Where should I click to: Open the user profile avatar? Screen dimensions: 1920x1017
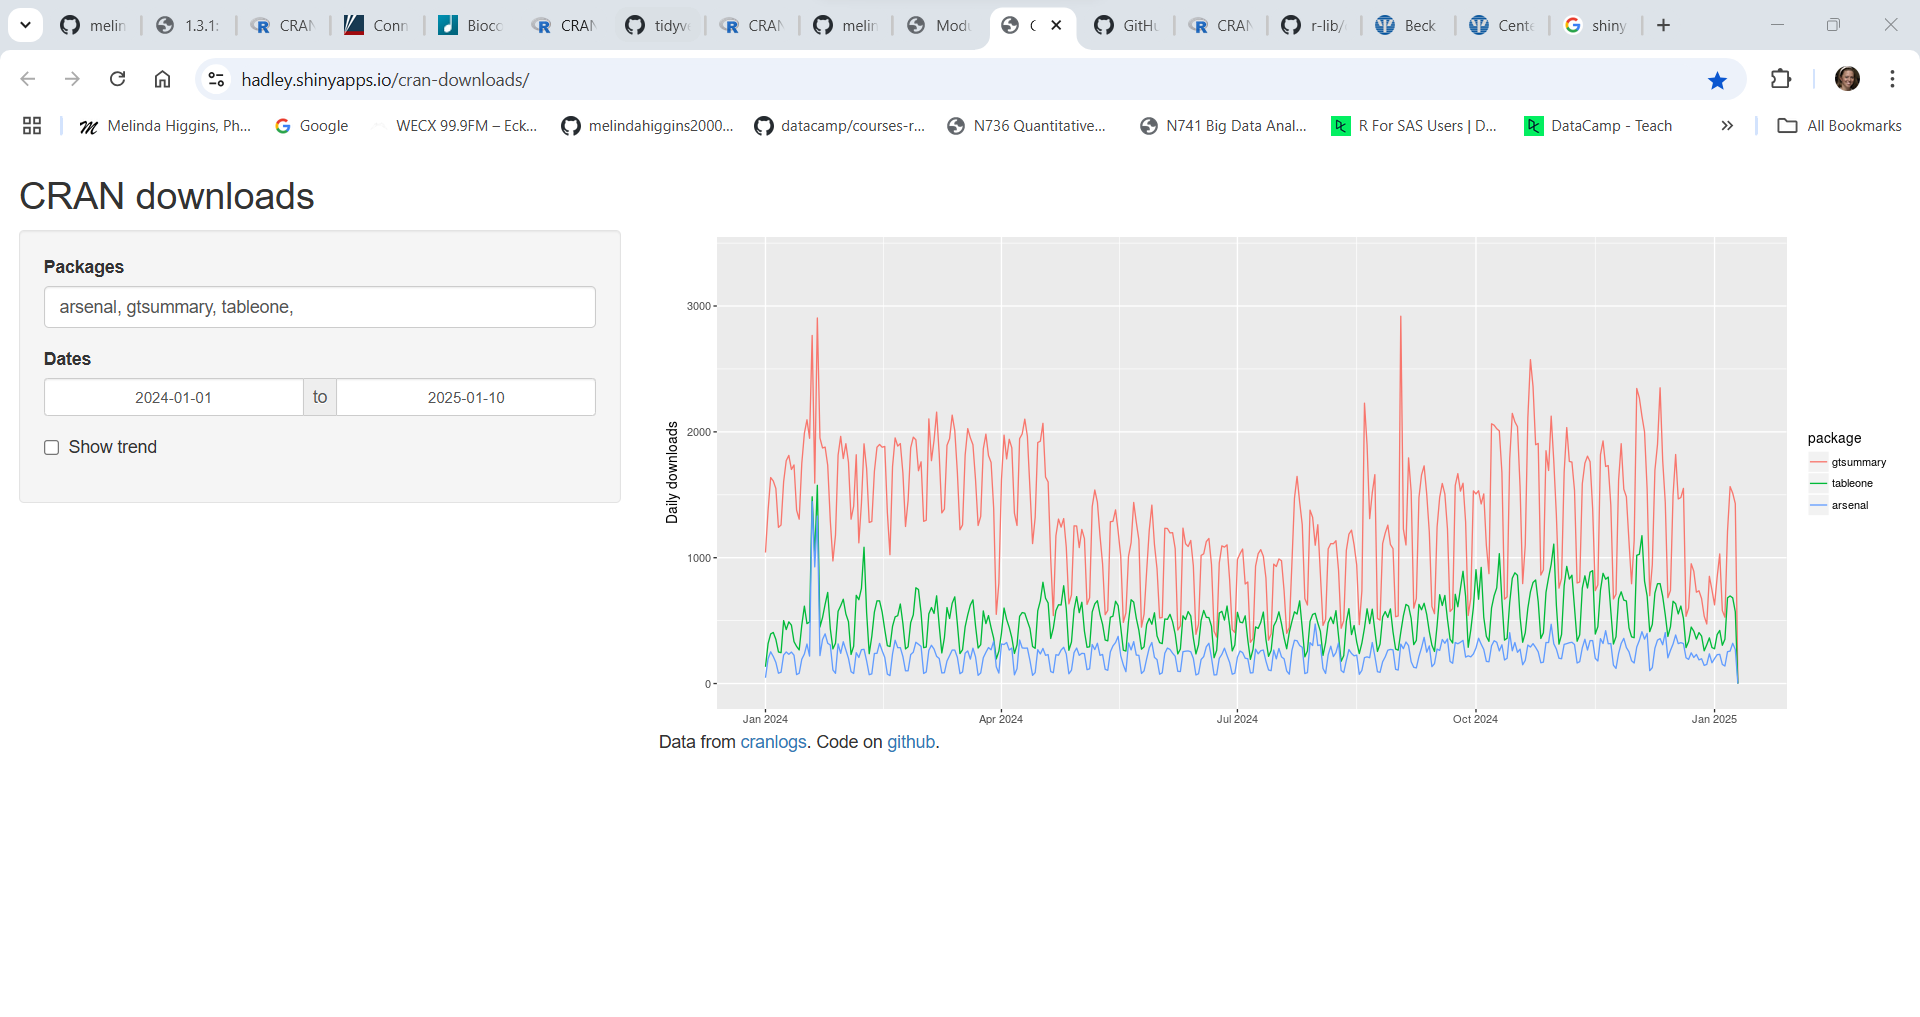(1847, 79)
